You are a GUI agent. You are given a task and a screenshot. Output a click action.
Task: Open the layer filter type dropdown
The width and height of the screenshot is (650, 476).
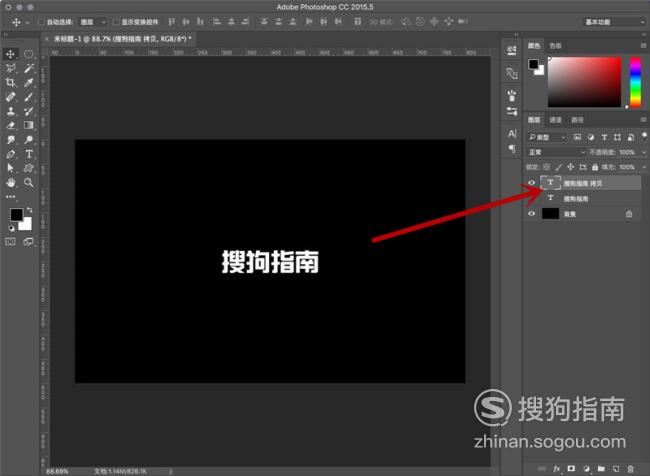(546, 137)
